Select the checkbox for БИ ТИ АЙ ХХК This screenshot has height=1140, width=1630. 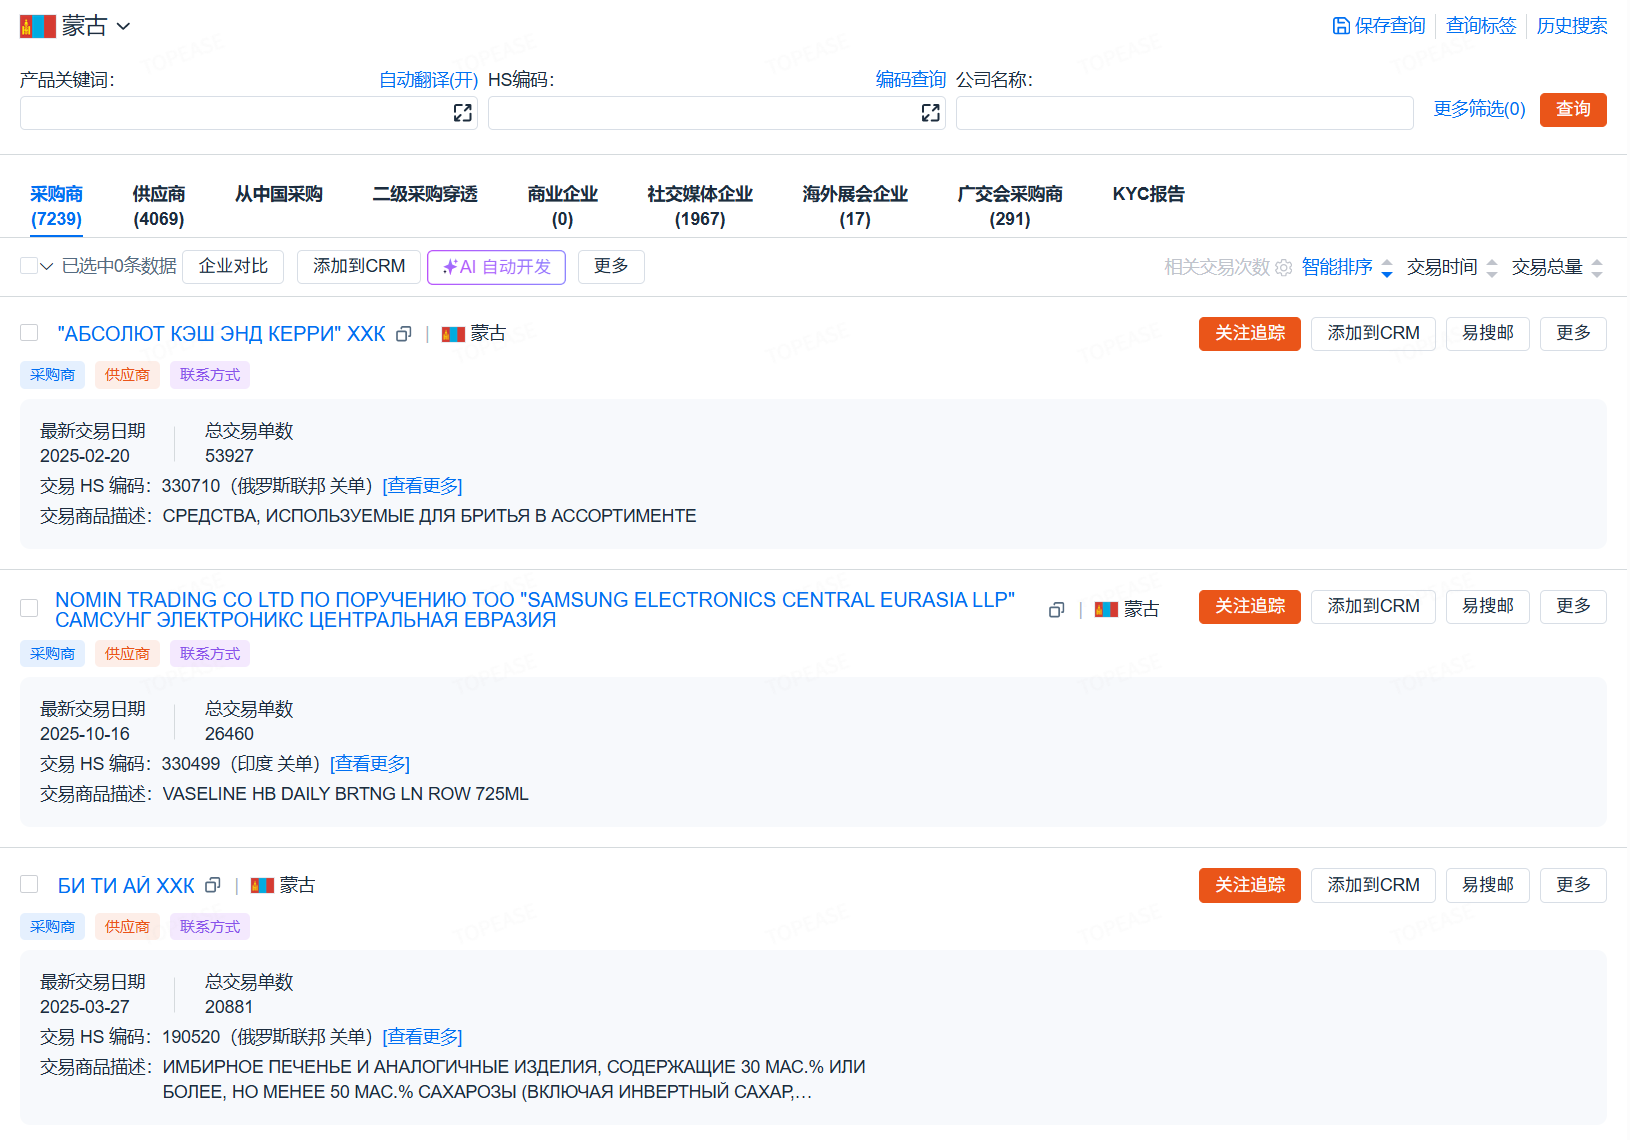pos(30,885)
